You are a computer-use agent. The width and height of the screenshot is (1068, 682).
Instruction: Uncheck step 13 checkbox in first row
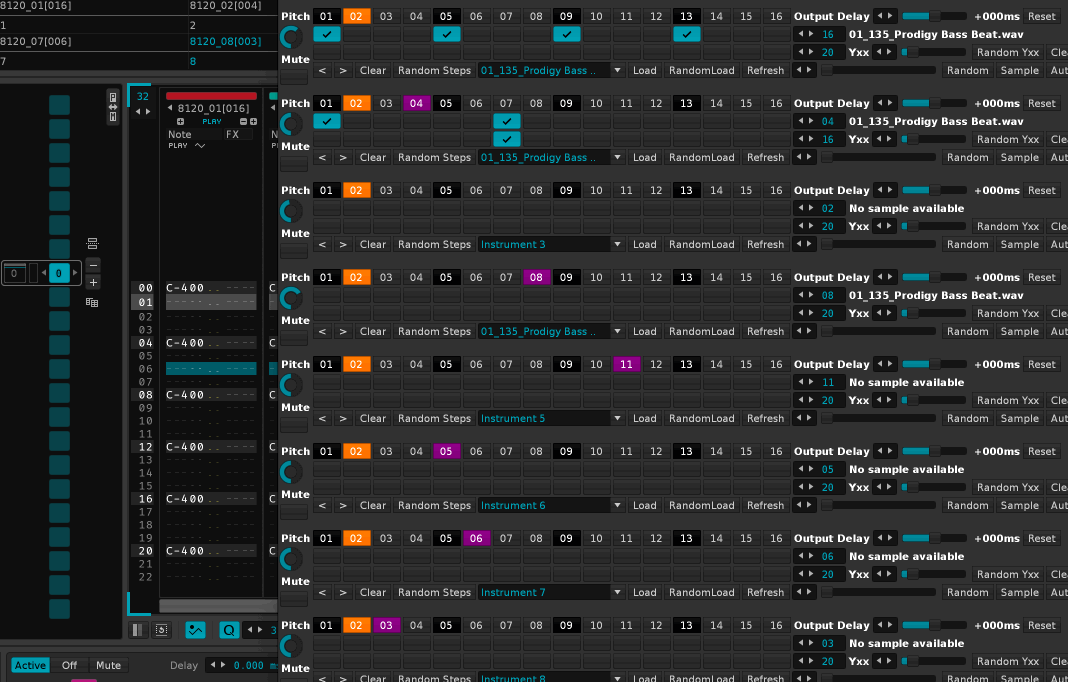coord(686,34)
